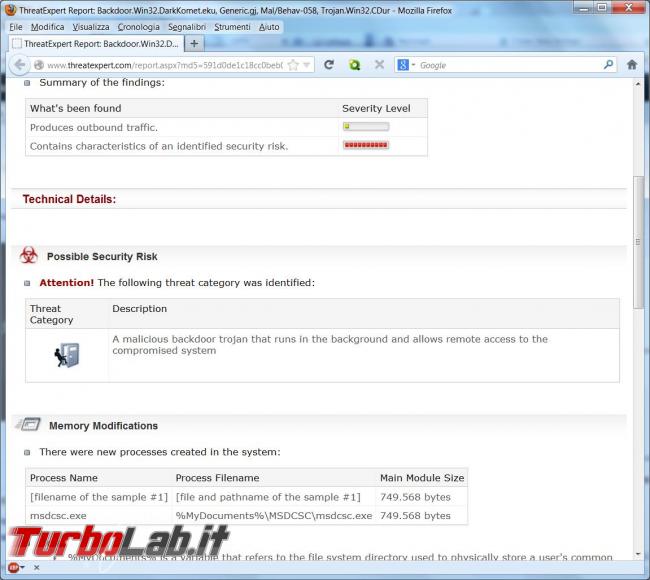This screenshot has height=580, width=650.
Task: Click the biohazard Possible Security Risk icon
Action: 29,255
